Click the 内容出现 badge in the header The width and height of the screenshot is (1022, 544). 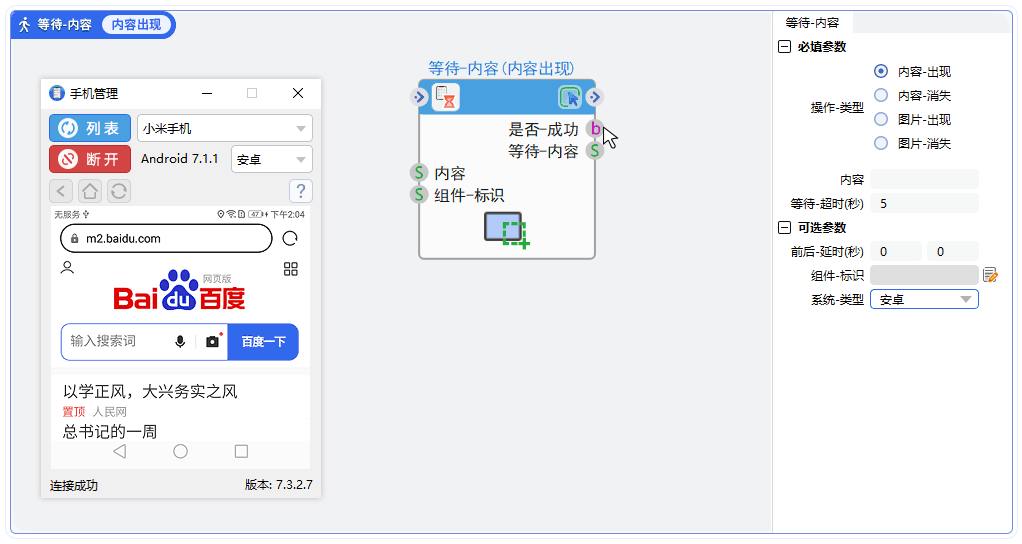[x=136, y=25]
